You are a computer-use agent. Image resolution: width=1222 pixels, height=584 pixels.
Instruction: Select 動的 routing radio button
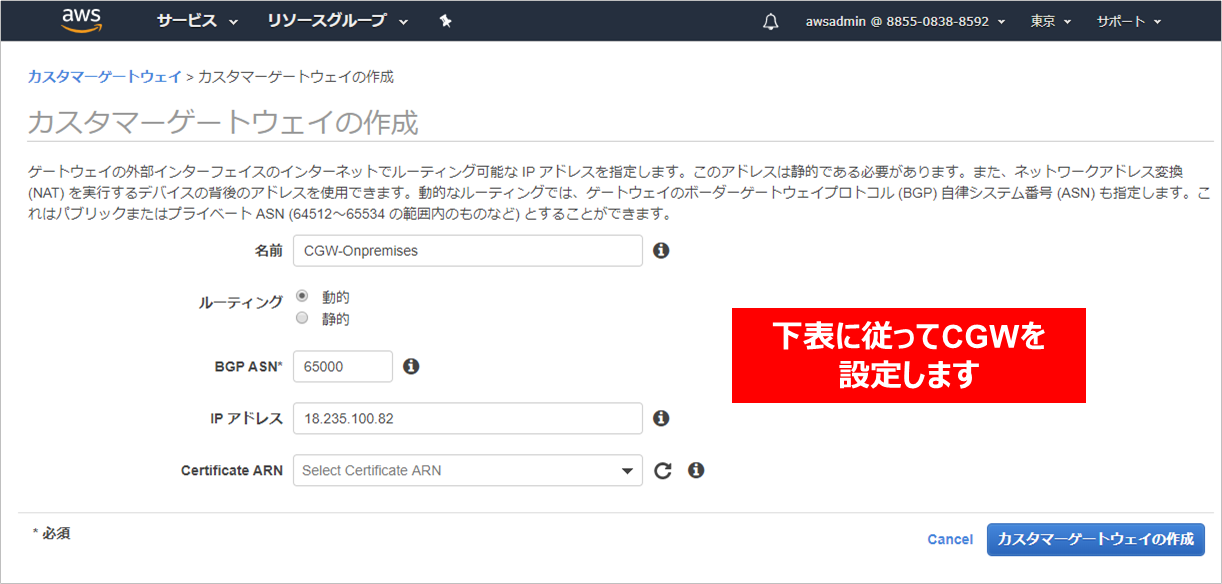click(x=302, y=297)
